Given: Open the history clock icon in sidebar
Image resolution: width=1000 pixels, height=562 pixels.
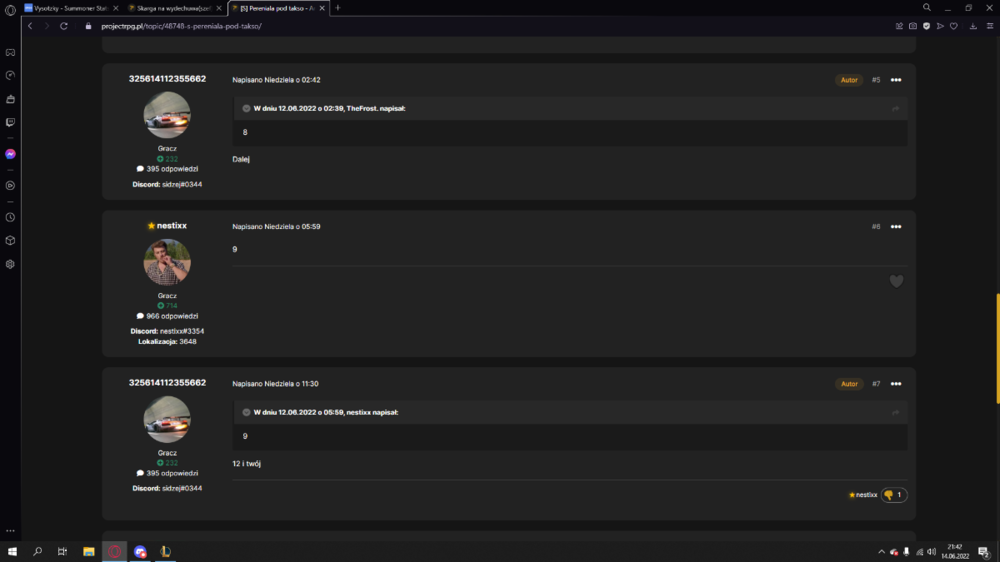Looking at the screenshot, I should pos(10,218).
